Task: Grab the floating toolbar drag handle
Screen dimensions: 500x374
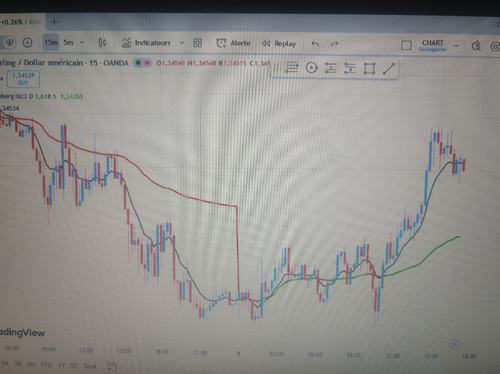Action: pyautogui.click(x=276, y=68)
